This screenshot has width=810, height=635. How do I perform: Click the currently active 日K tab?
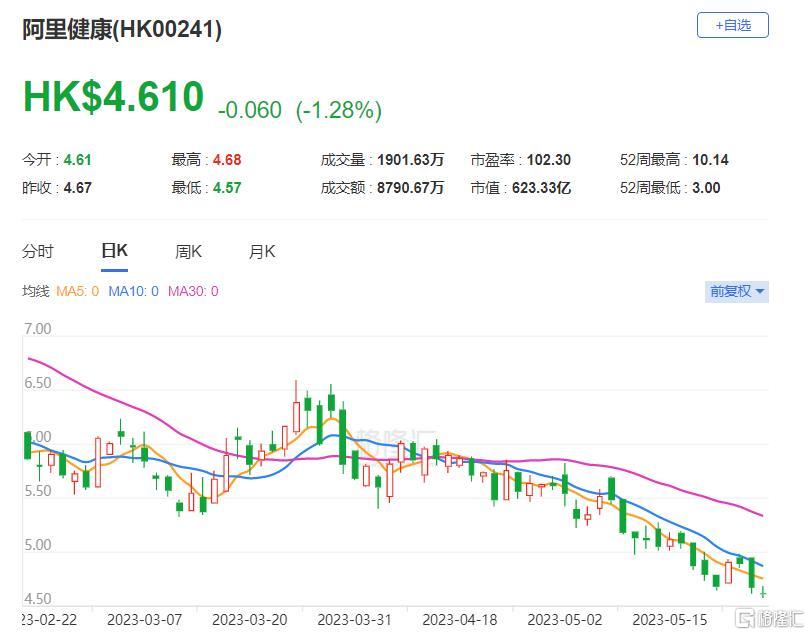pos(113,251)
